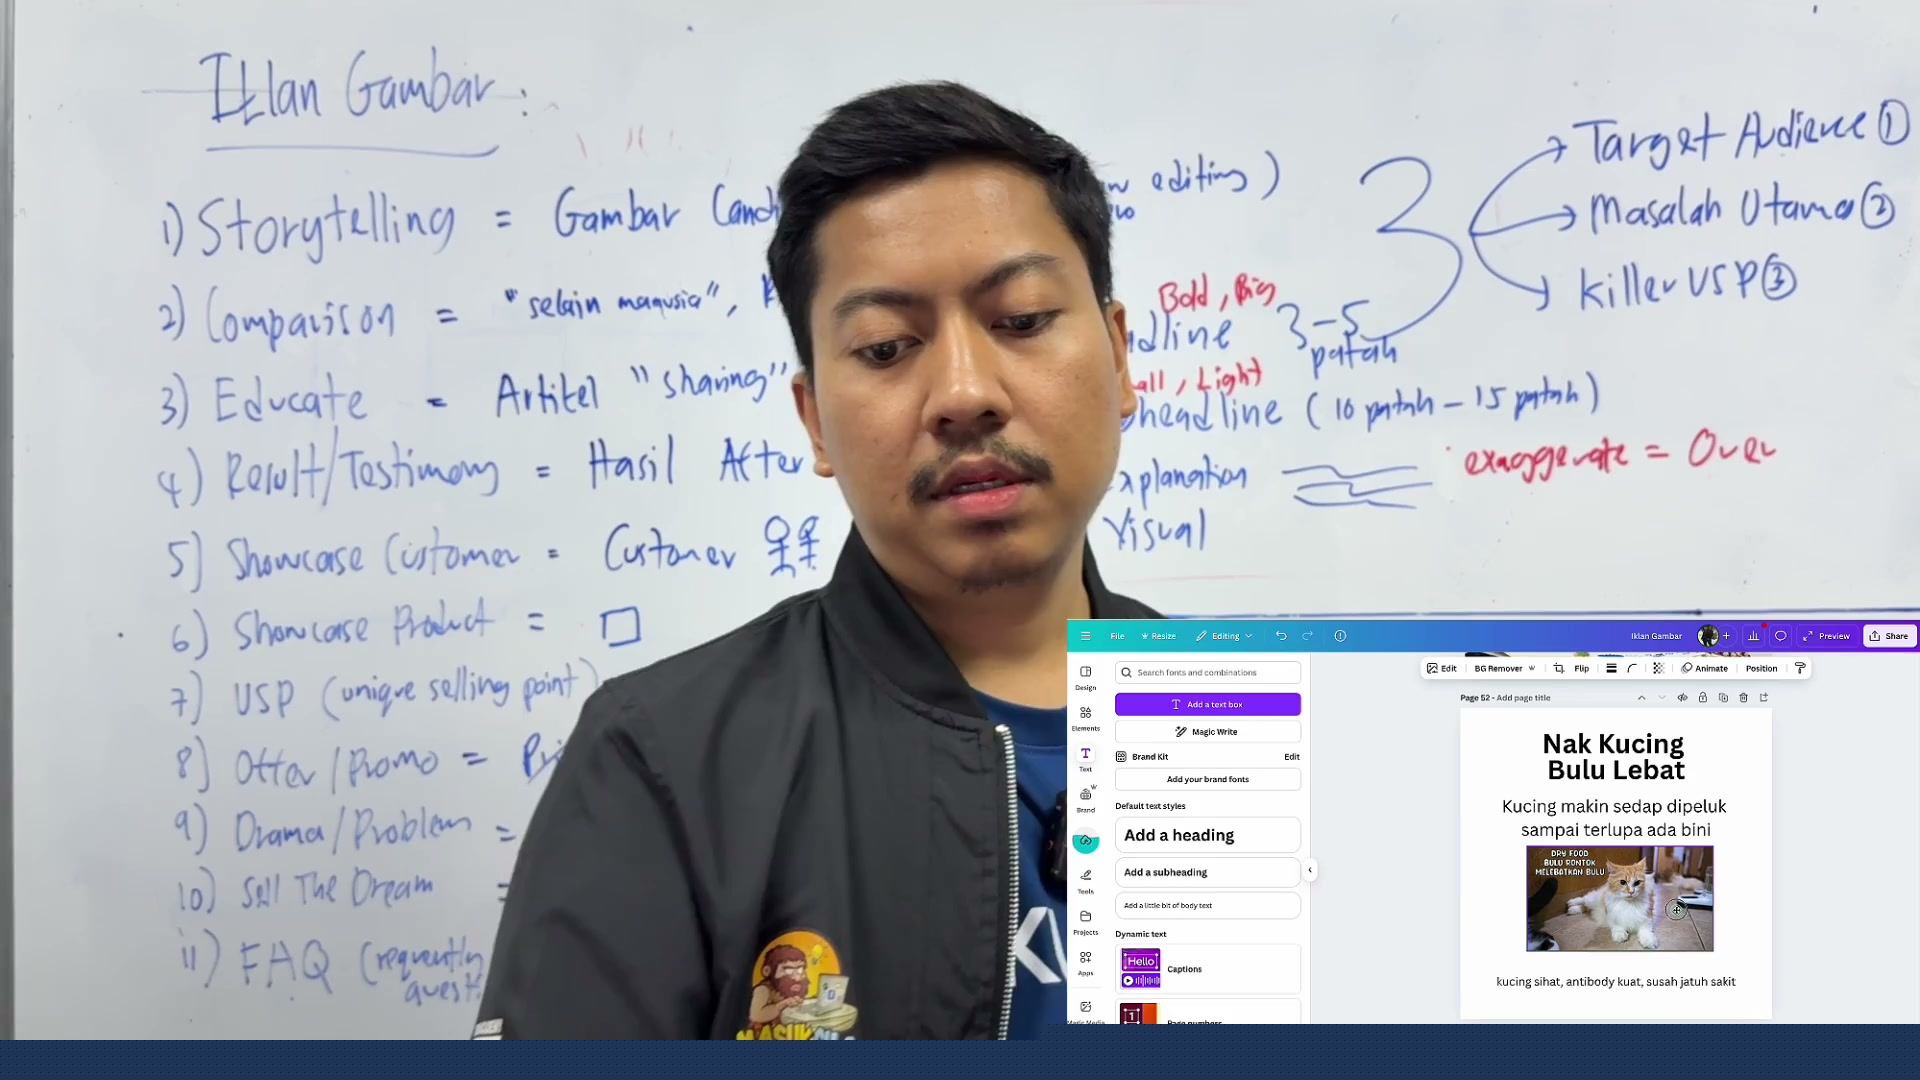This screenshot has width=1920, height=1080.
Task: Apply BG Remover to the image
Action: pyautogui.click(x=1503, y=669)
